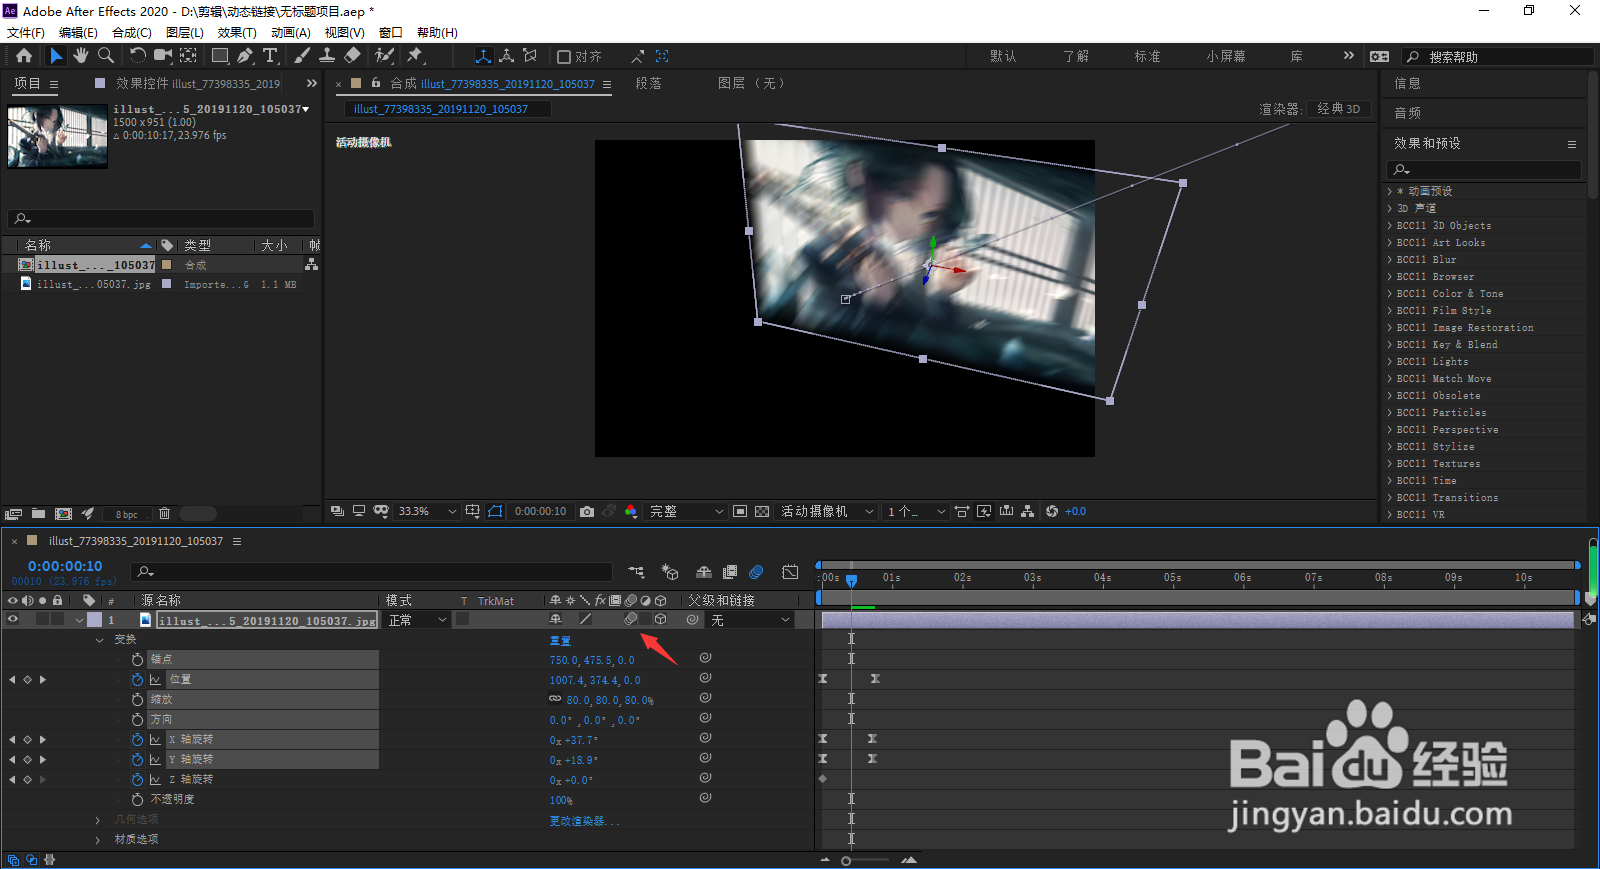Click 更改渲染器 link in timeline
The width and height of the screenshot is (1600, 869).
pos(584,821)
